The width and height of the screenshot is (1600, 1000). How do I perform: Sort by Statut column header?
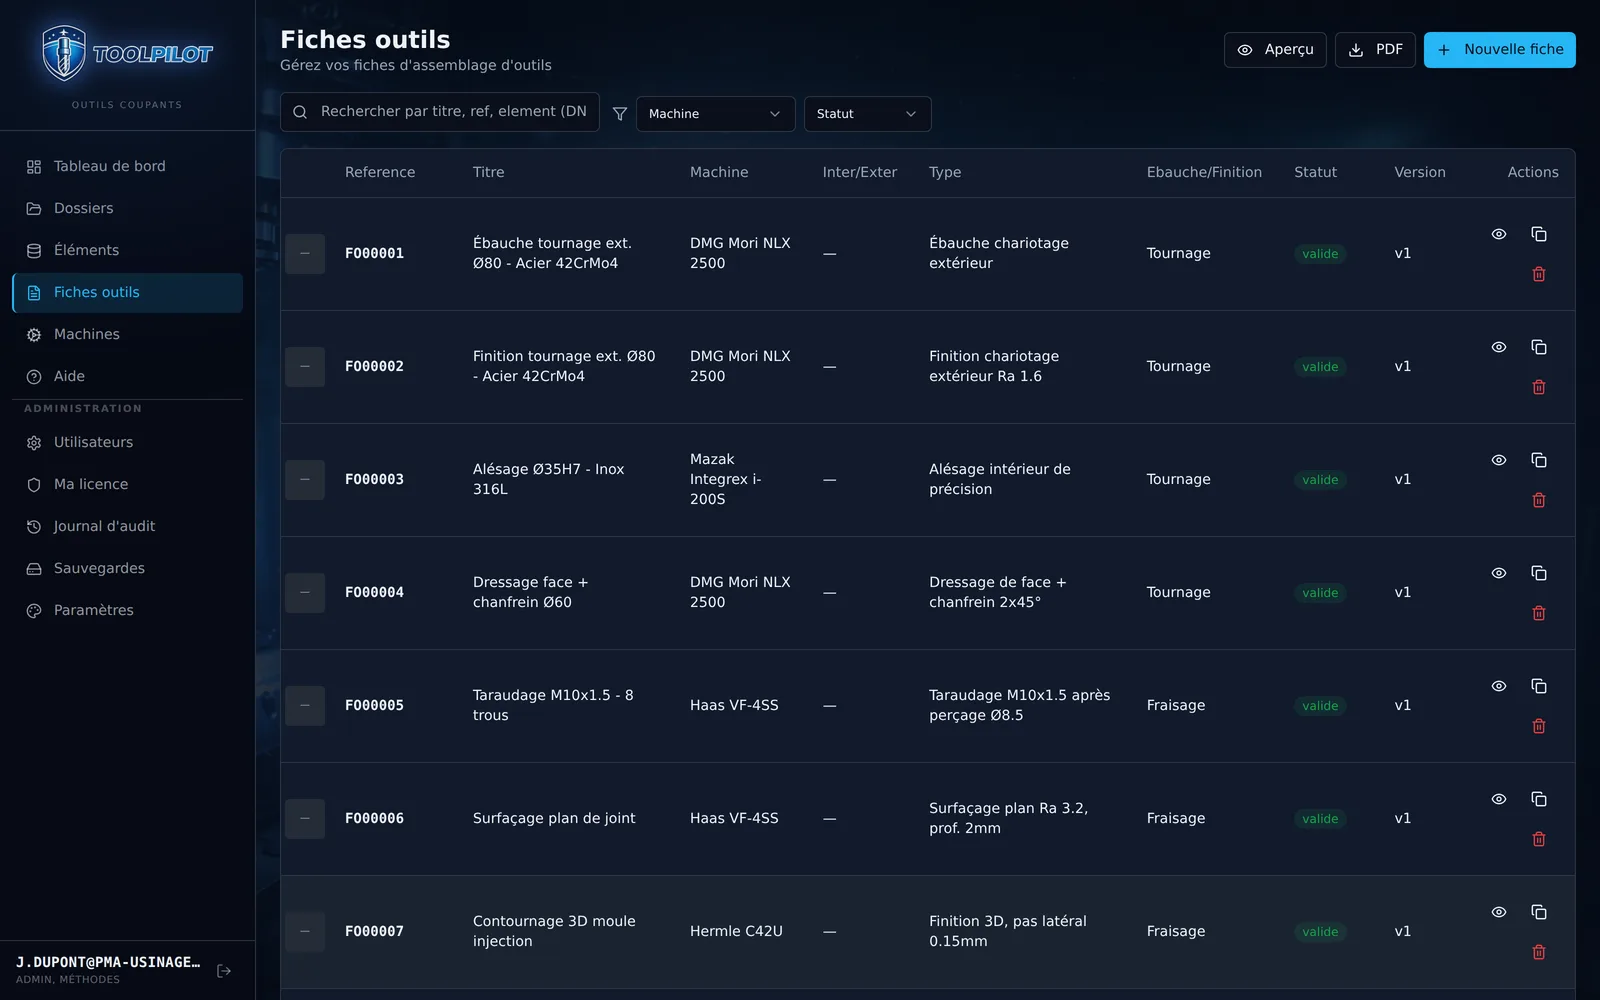[x=1315, y=173]
